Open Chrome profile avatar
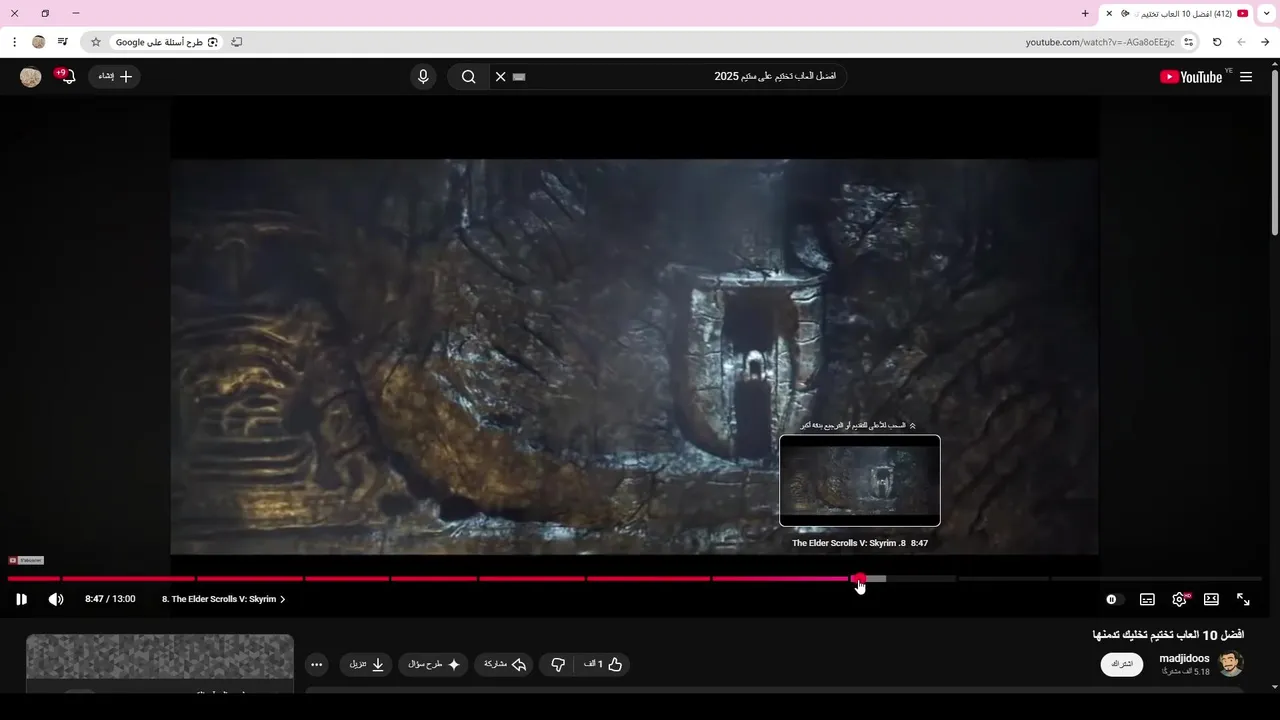Viewport: 1280px width, 720px height. pos(39,42)
